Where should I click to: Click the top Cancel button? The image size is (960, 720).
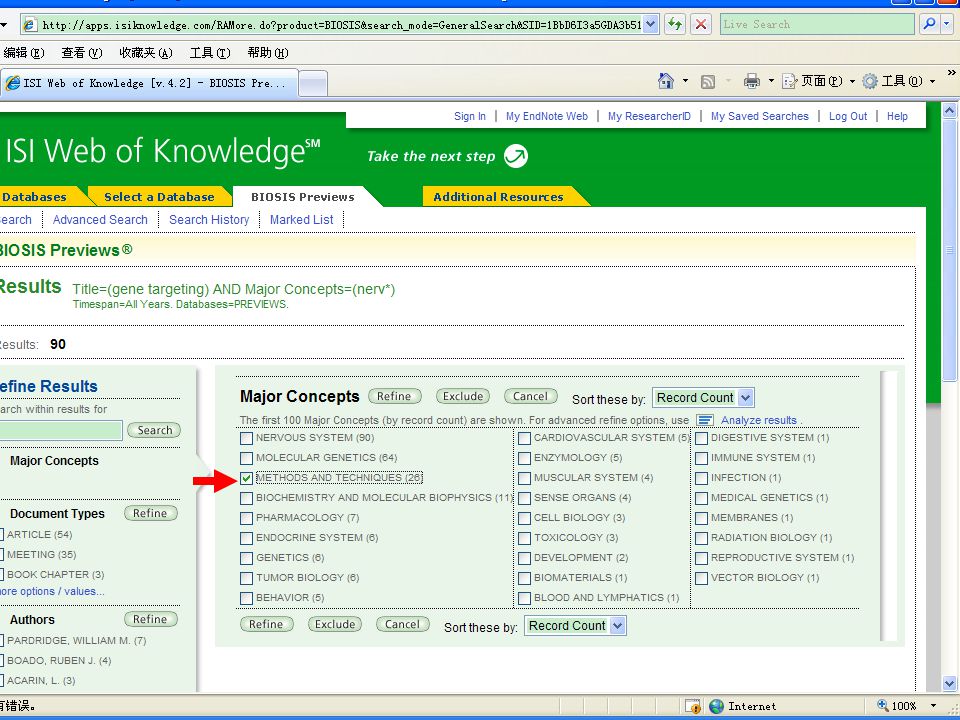530,396
